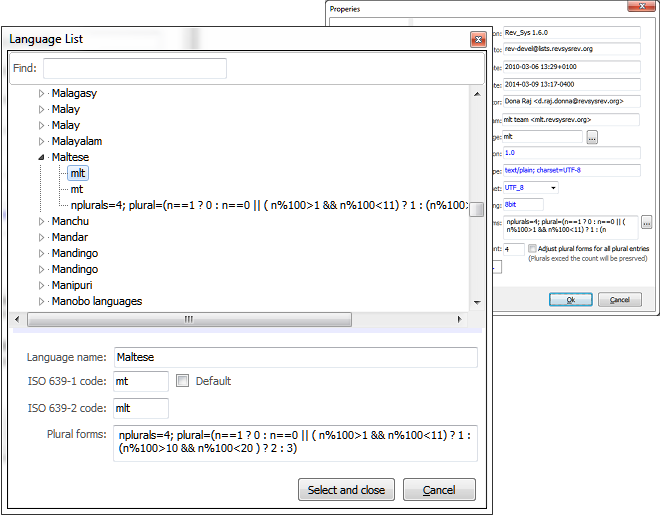Expand the Mandar tree node

(x=41, y=238)
